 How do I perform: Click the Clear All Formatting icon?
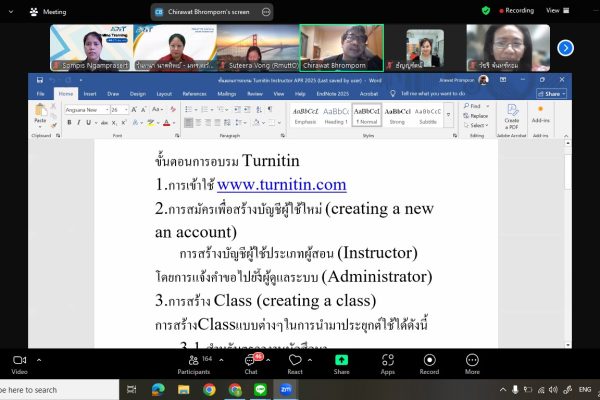coord(173,109)
